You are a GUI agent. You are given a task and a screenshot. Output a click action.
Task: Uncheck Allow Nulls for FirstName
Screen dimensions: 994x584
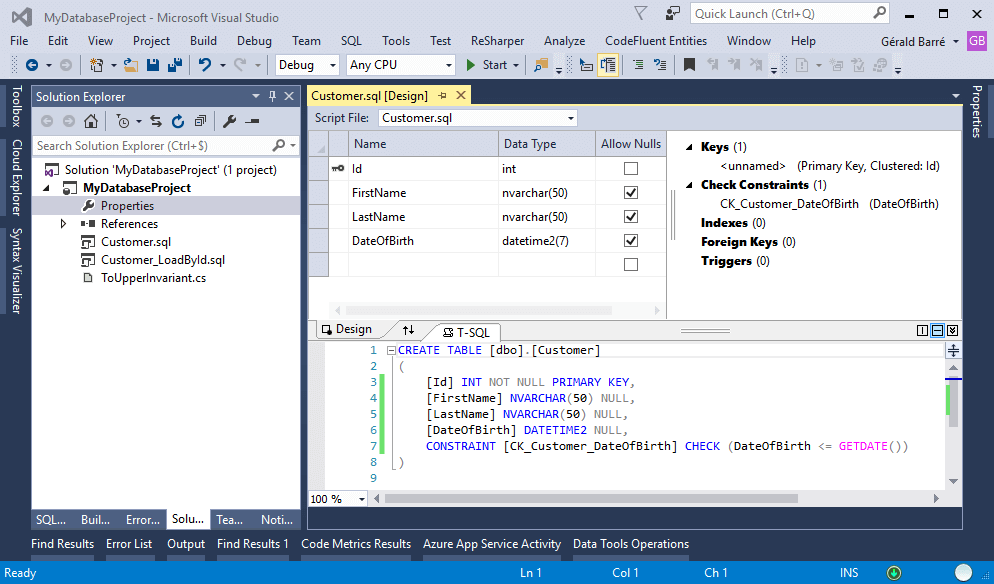tap(630, 193)
